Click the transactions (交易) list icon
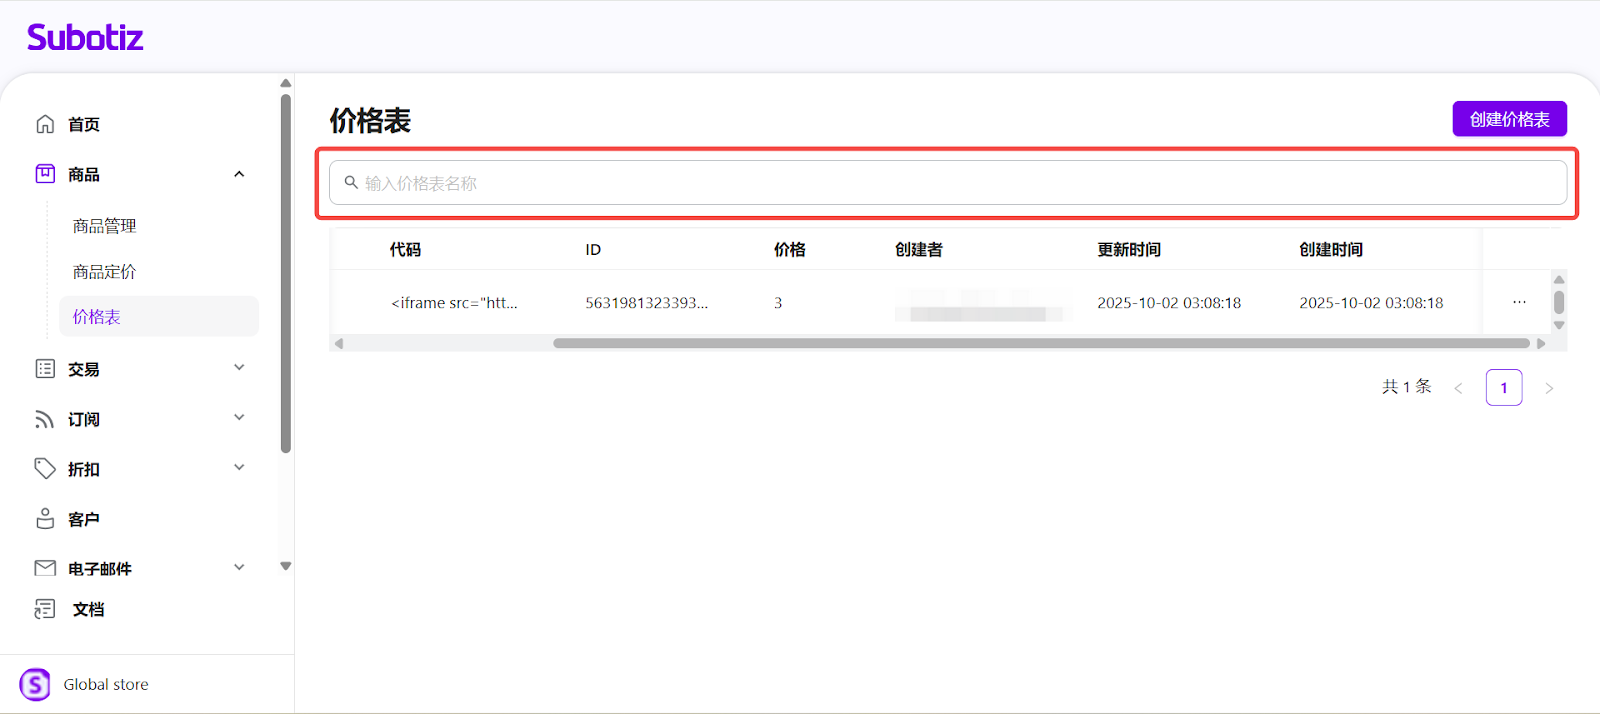This screenshot has height=714, width=1600. 45,369
